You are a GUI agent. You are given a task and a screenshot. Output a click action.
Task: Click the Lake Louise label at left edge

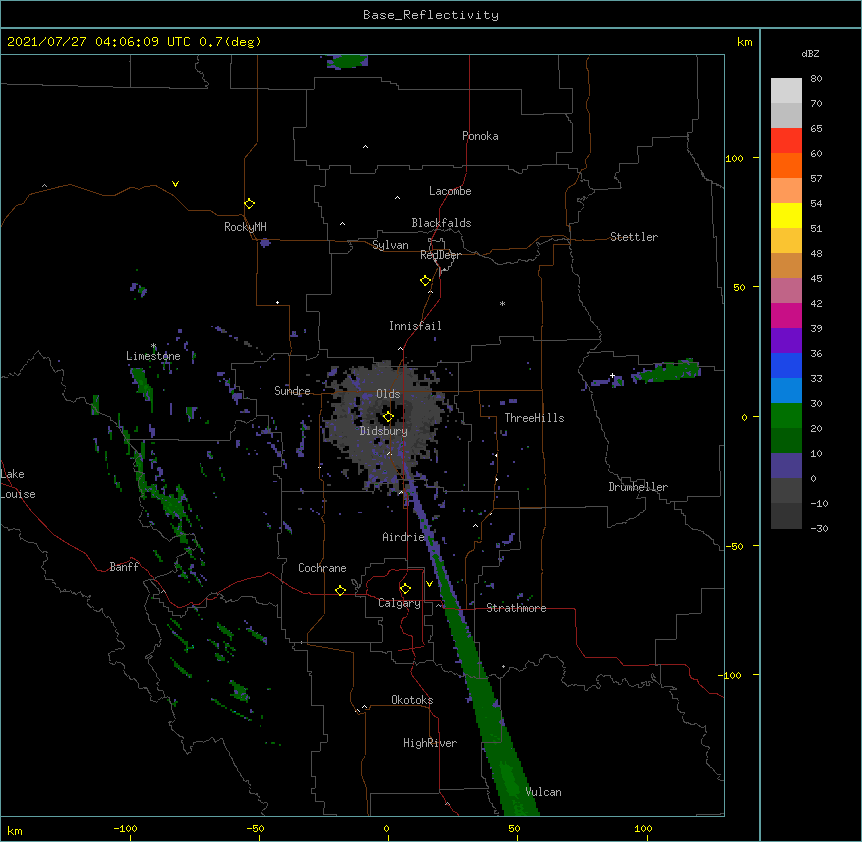tap(18, 484)
